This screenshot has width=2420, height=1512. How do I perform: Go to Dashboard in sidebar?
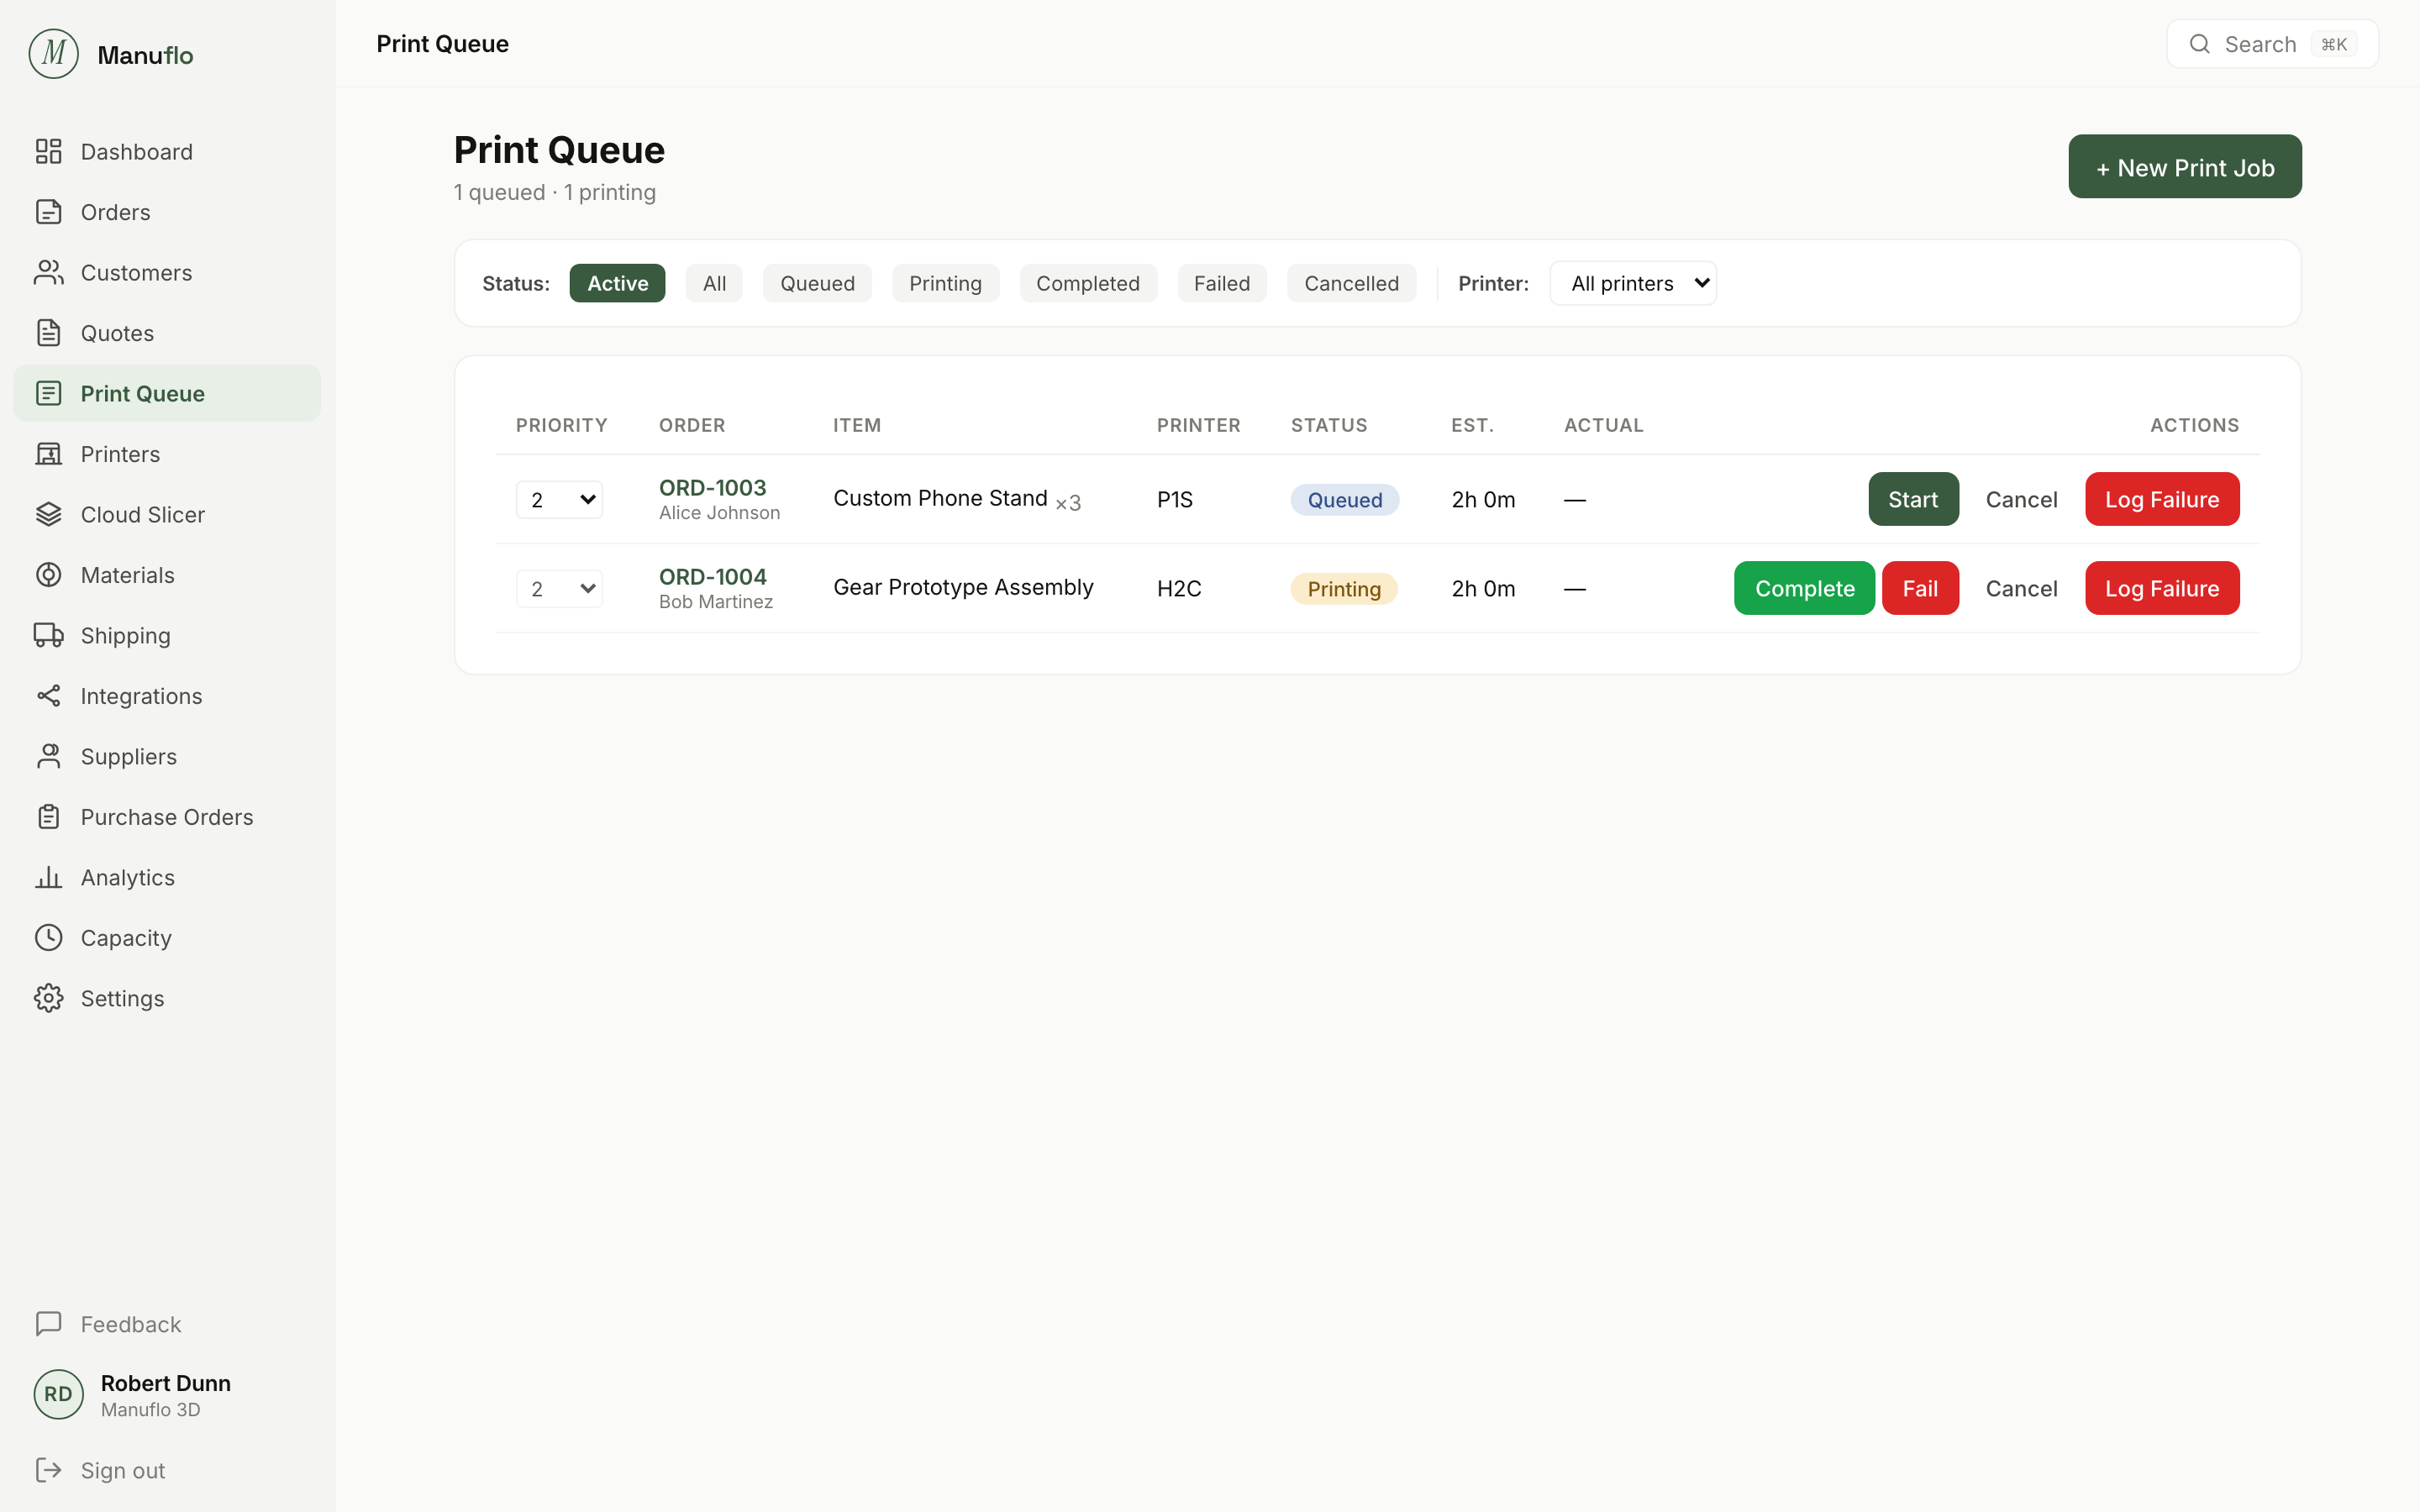167,151
